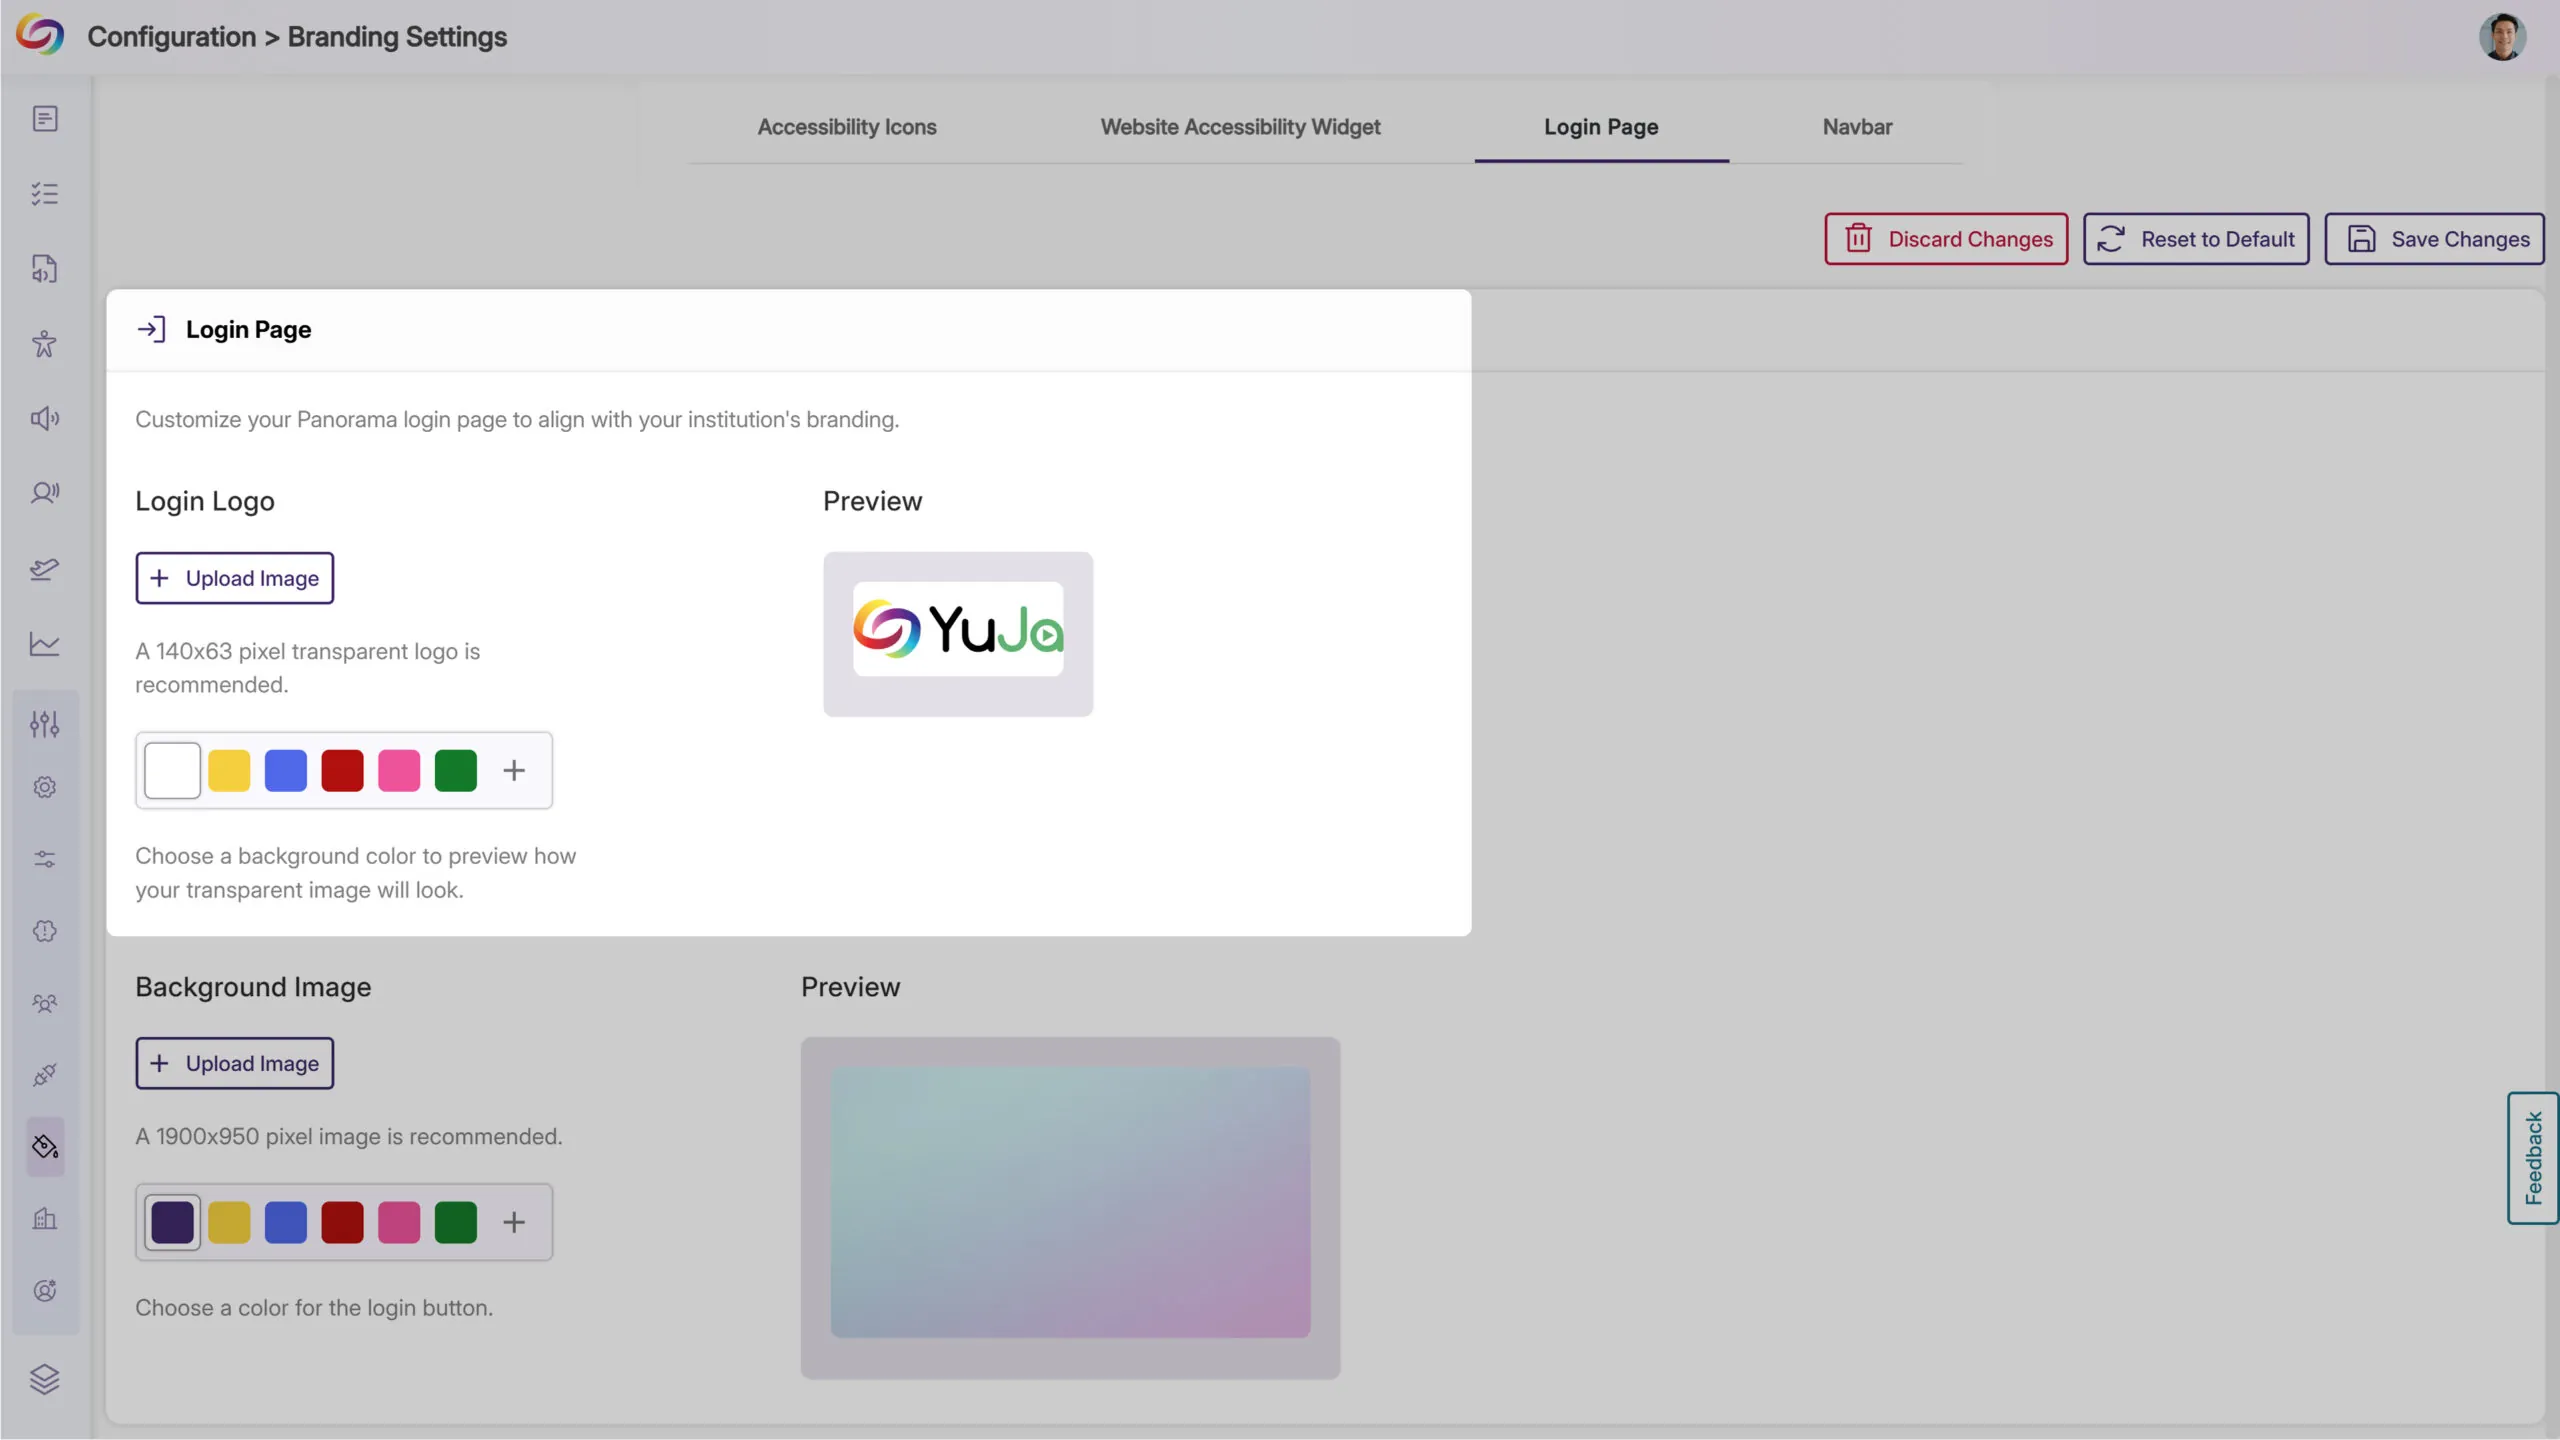
Task: Open the users group sidebar icon
Action: 44,1003
